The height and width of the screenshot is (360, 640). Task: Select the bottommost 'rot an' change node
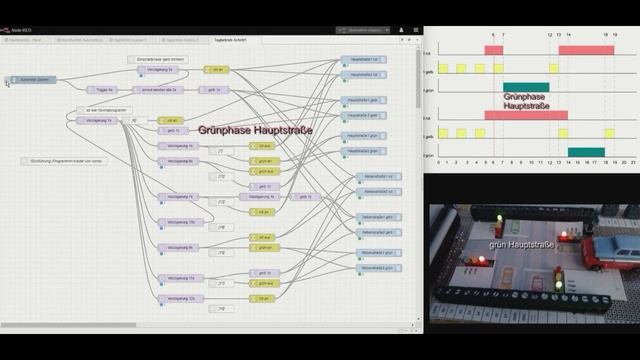(262, 299)
